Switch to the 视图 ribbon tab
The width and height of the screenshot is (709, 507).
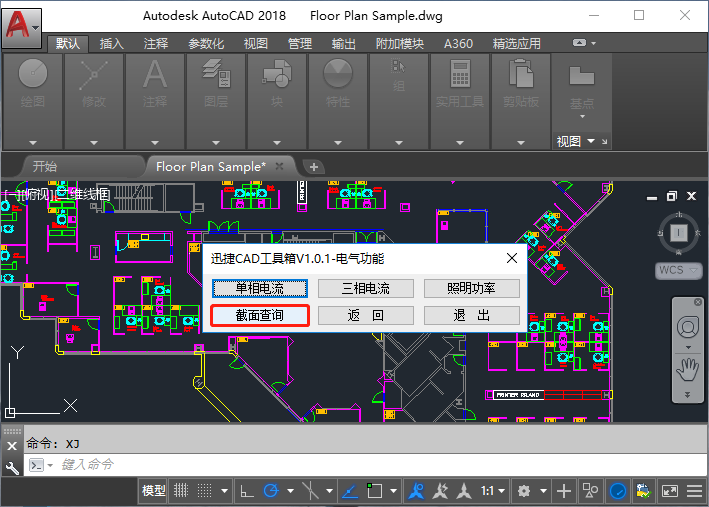[255, 44]
